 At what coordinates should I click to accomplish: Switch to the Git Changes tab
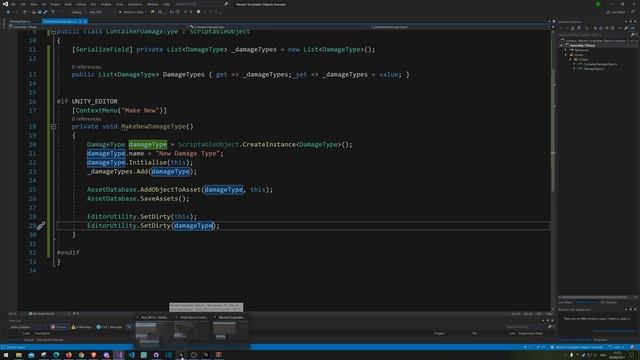pos(608,302)
